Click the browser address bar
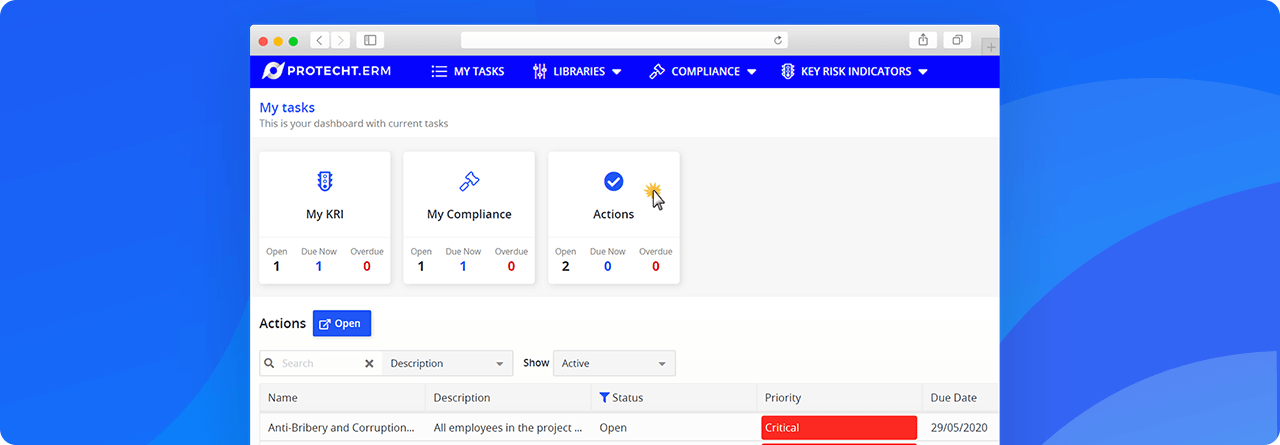This screenshot has height=445, width=1280. pyautogui.click(x=624, y=40)
